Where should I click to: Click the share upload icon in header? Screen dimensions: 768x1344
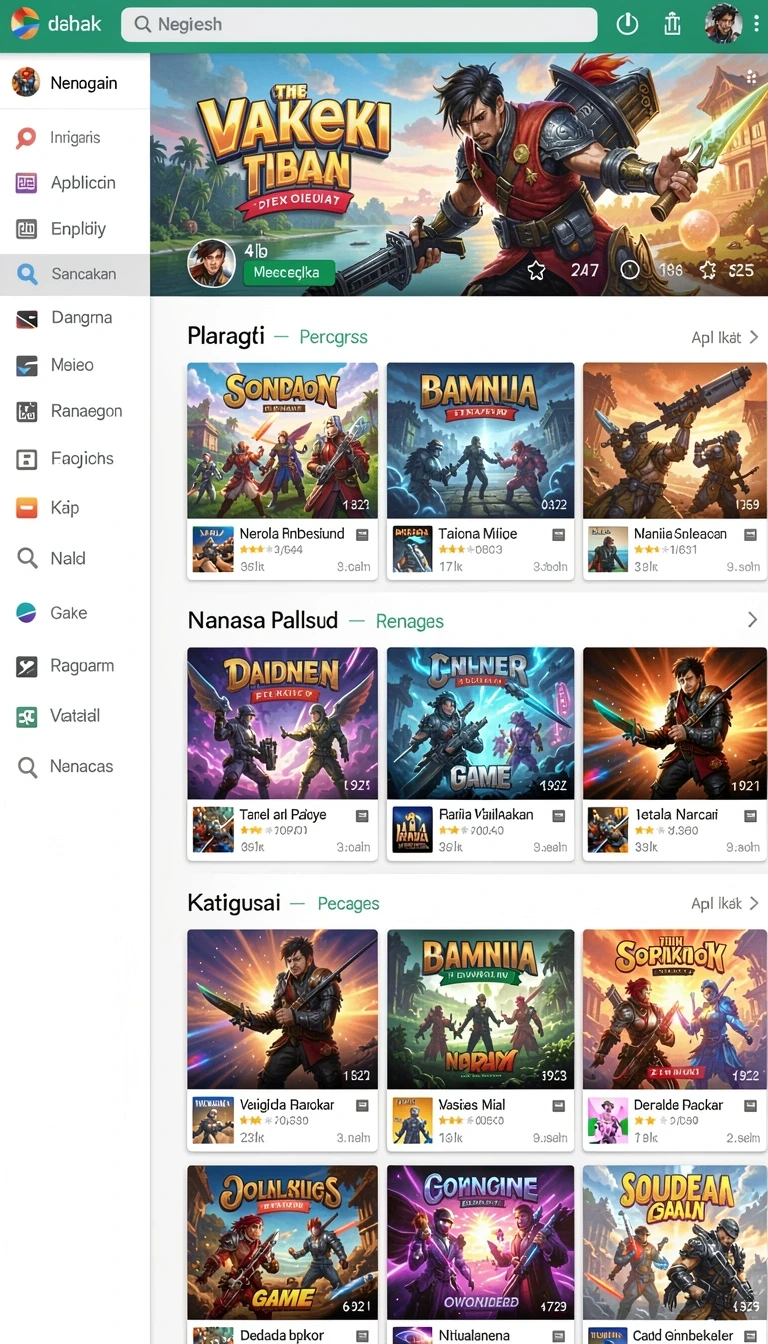coord(672,24)
